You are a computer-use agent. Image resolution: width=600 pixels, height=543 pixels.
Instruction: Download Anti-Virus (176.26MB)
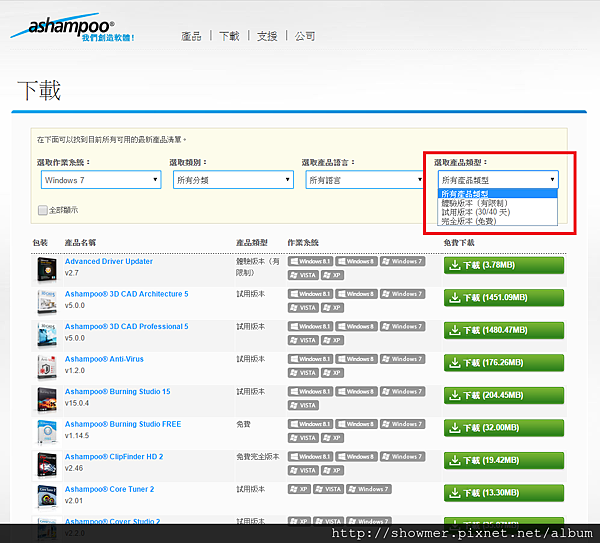click(x=504, y=363)
